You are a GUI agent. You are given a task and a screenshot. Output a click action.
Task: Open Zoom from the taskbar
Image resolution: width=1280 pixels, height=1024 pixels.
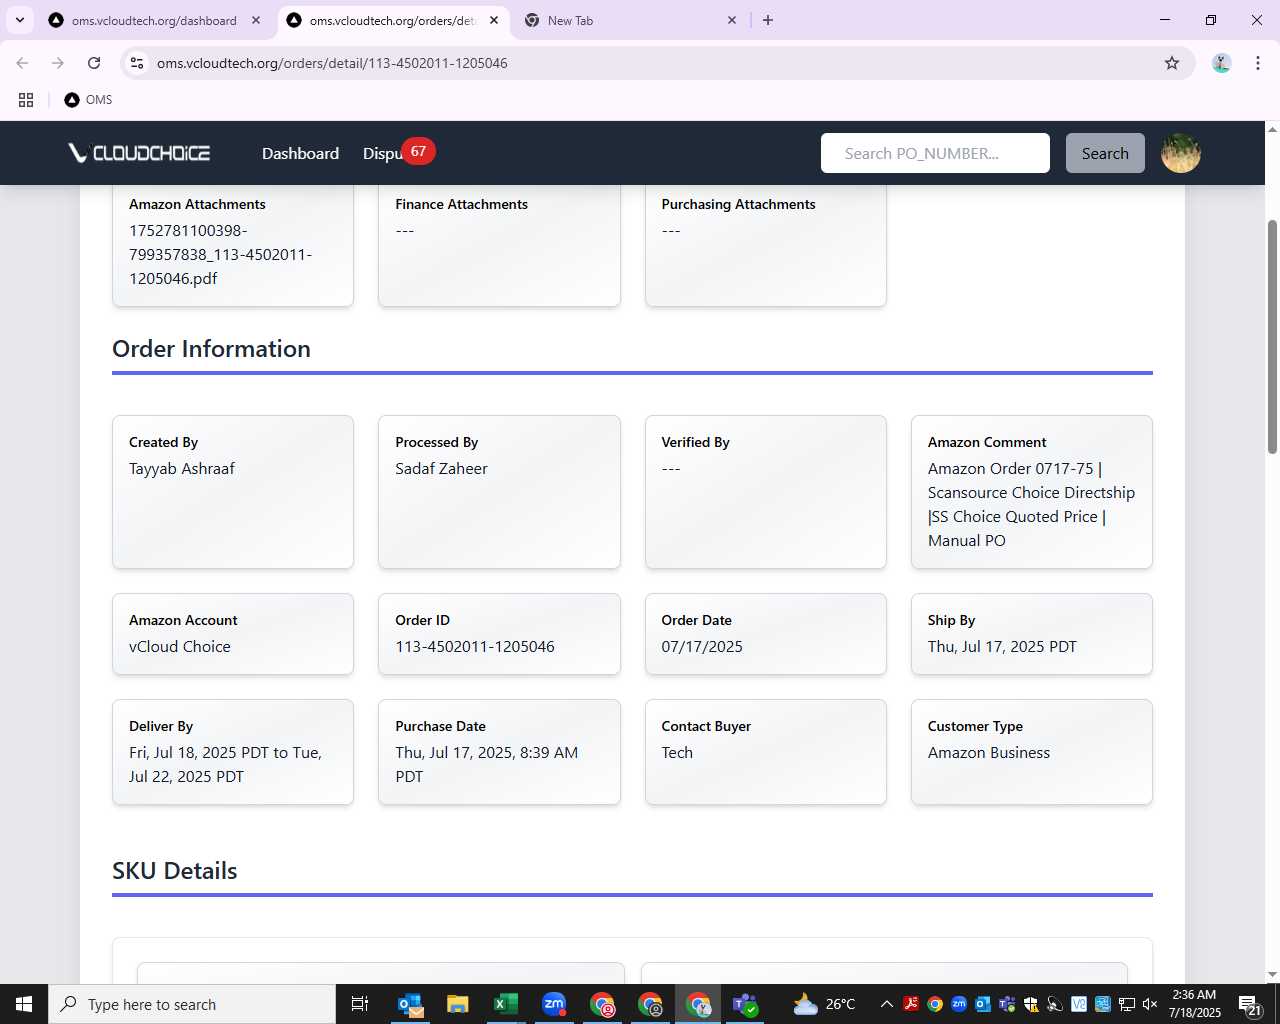click(x=554, y=1004)
